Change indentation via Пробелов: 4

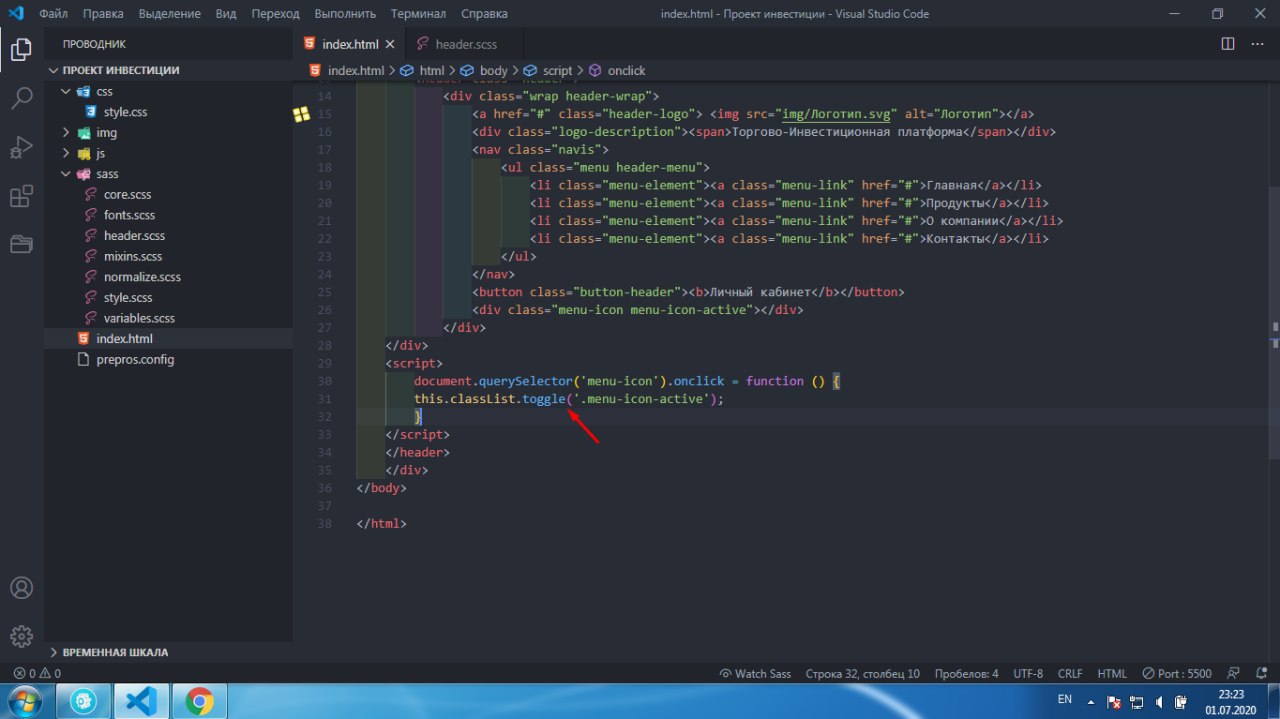click(966, 674)
